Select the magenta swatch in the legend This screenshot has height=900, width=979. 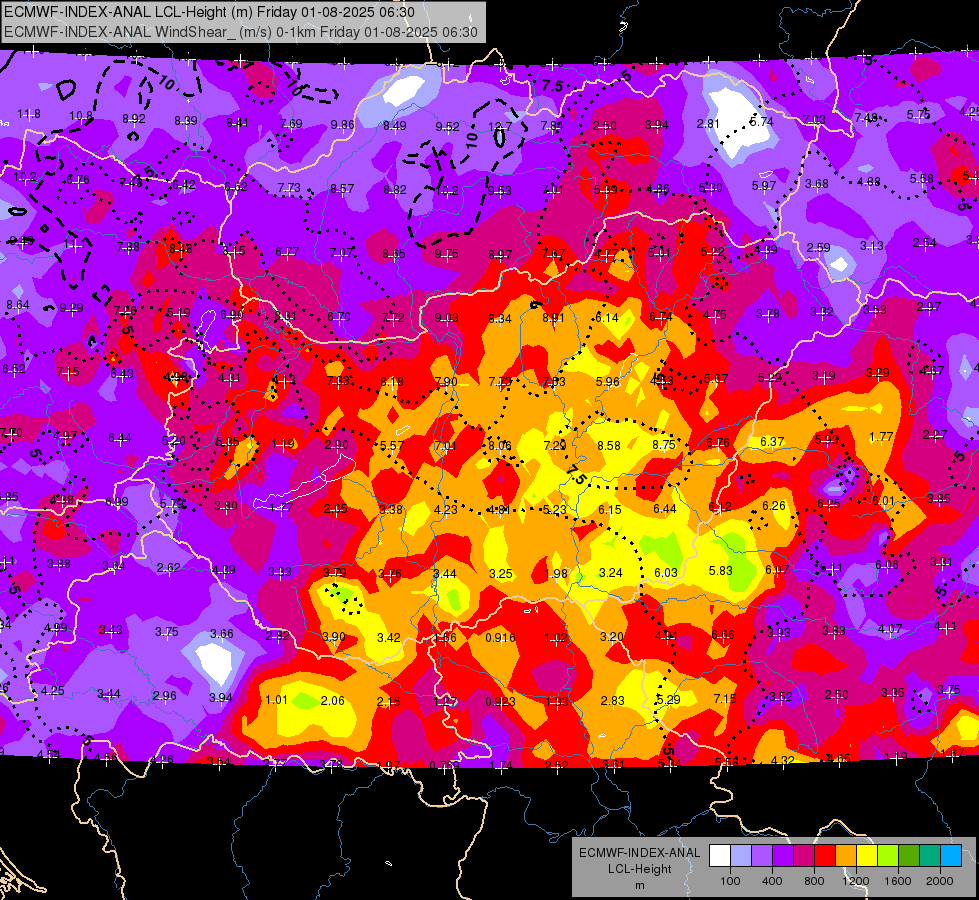point(804,855)
